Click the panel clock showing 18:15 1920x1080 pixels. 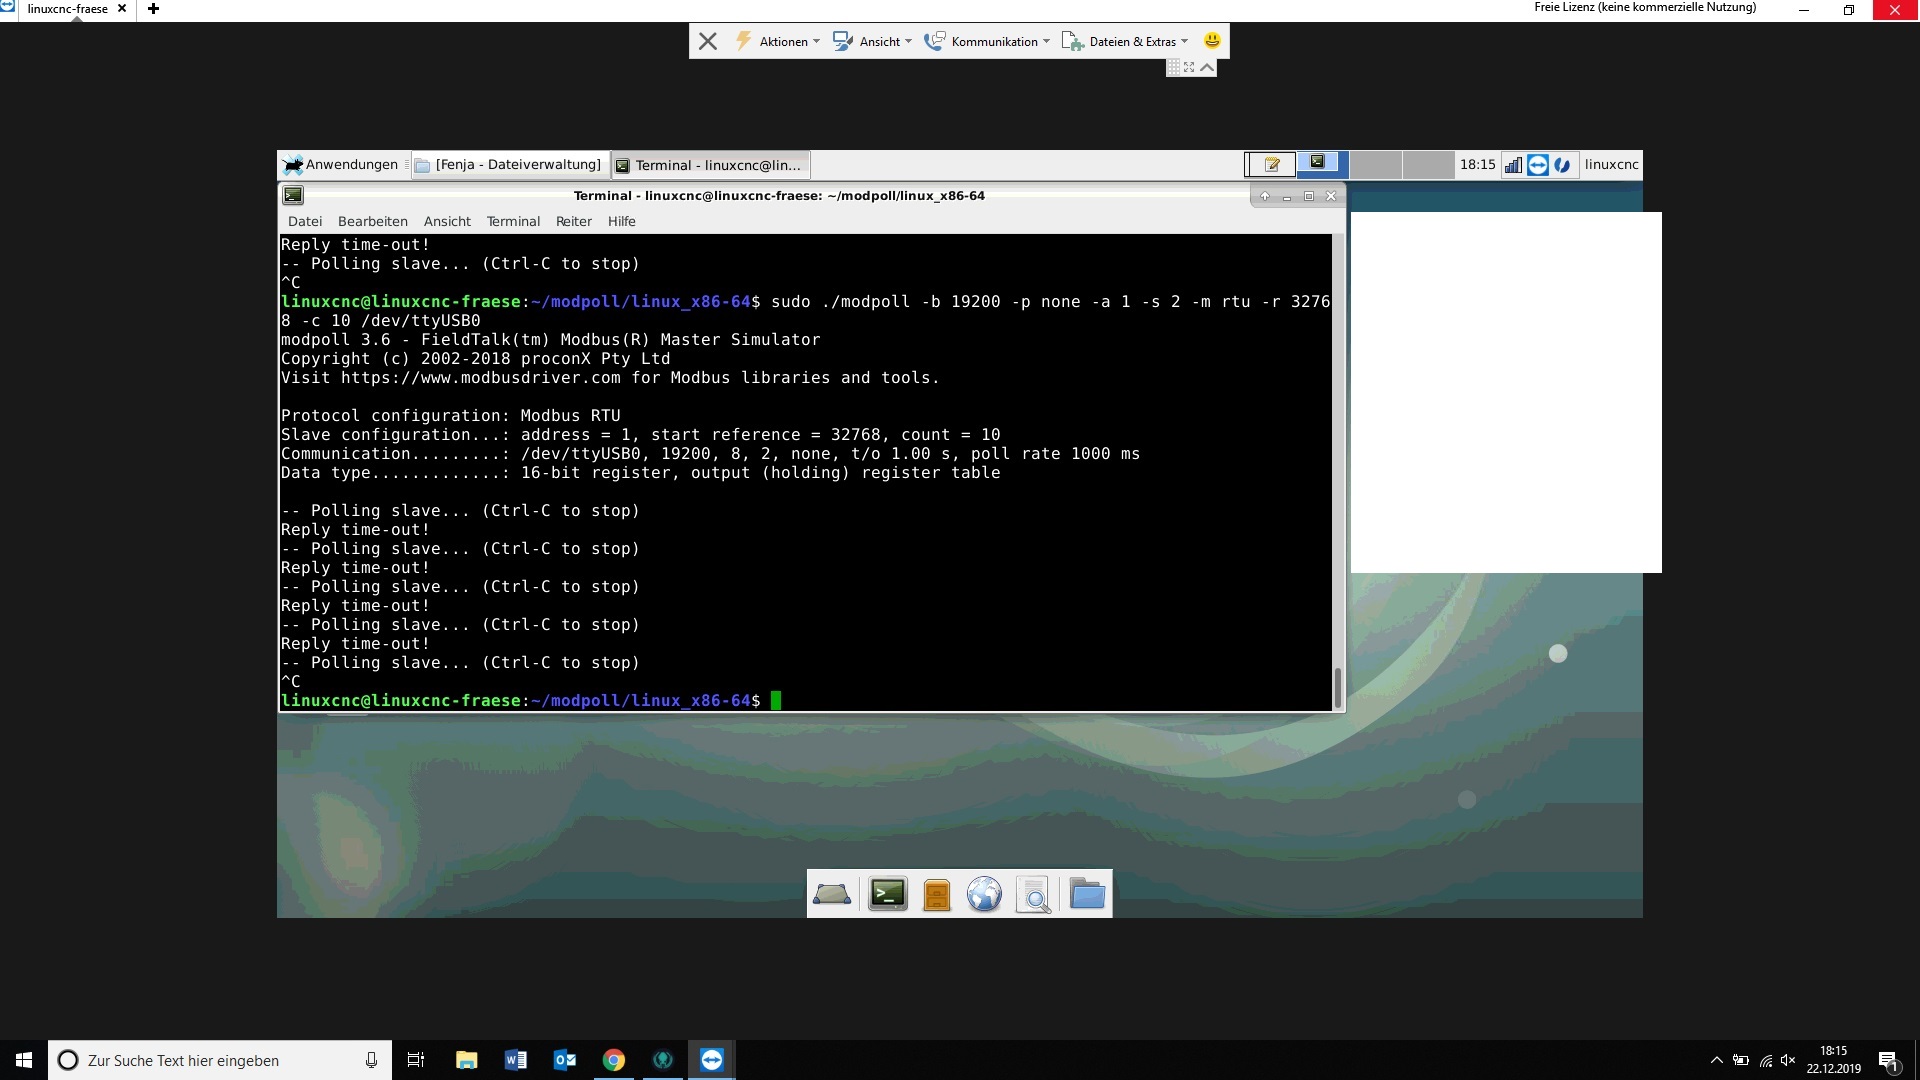coord(1477,165)
